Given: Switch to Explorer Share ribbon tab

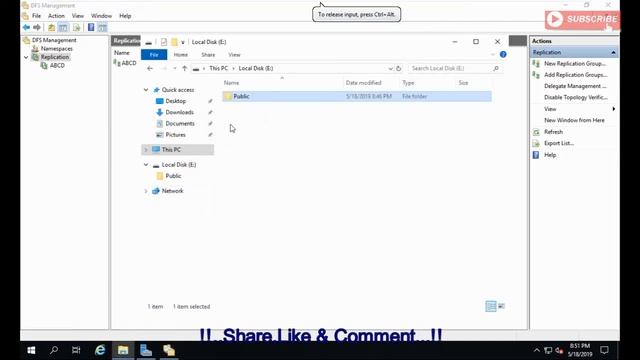Looking at the screenshot, I should tap(208, 55).
